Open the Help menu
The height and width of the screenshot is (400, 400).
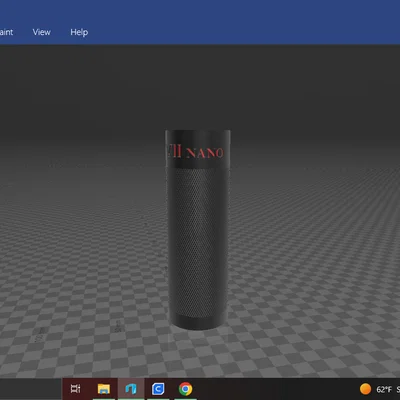(x=79, y=32)
